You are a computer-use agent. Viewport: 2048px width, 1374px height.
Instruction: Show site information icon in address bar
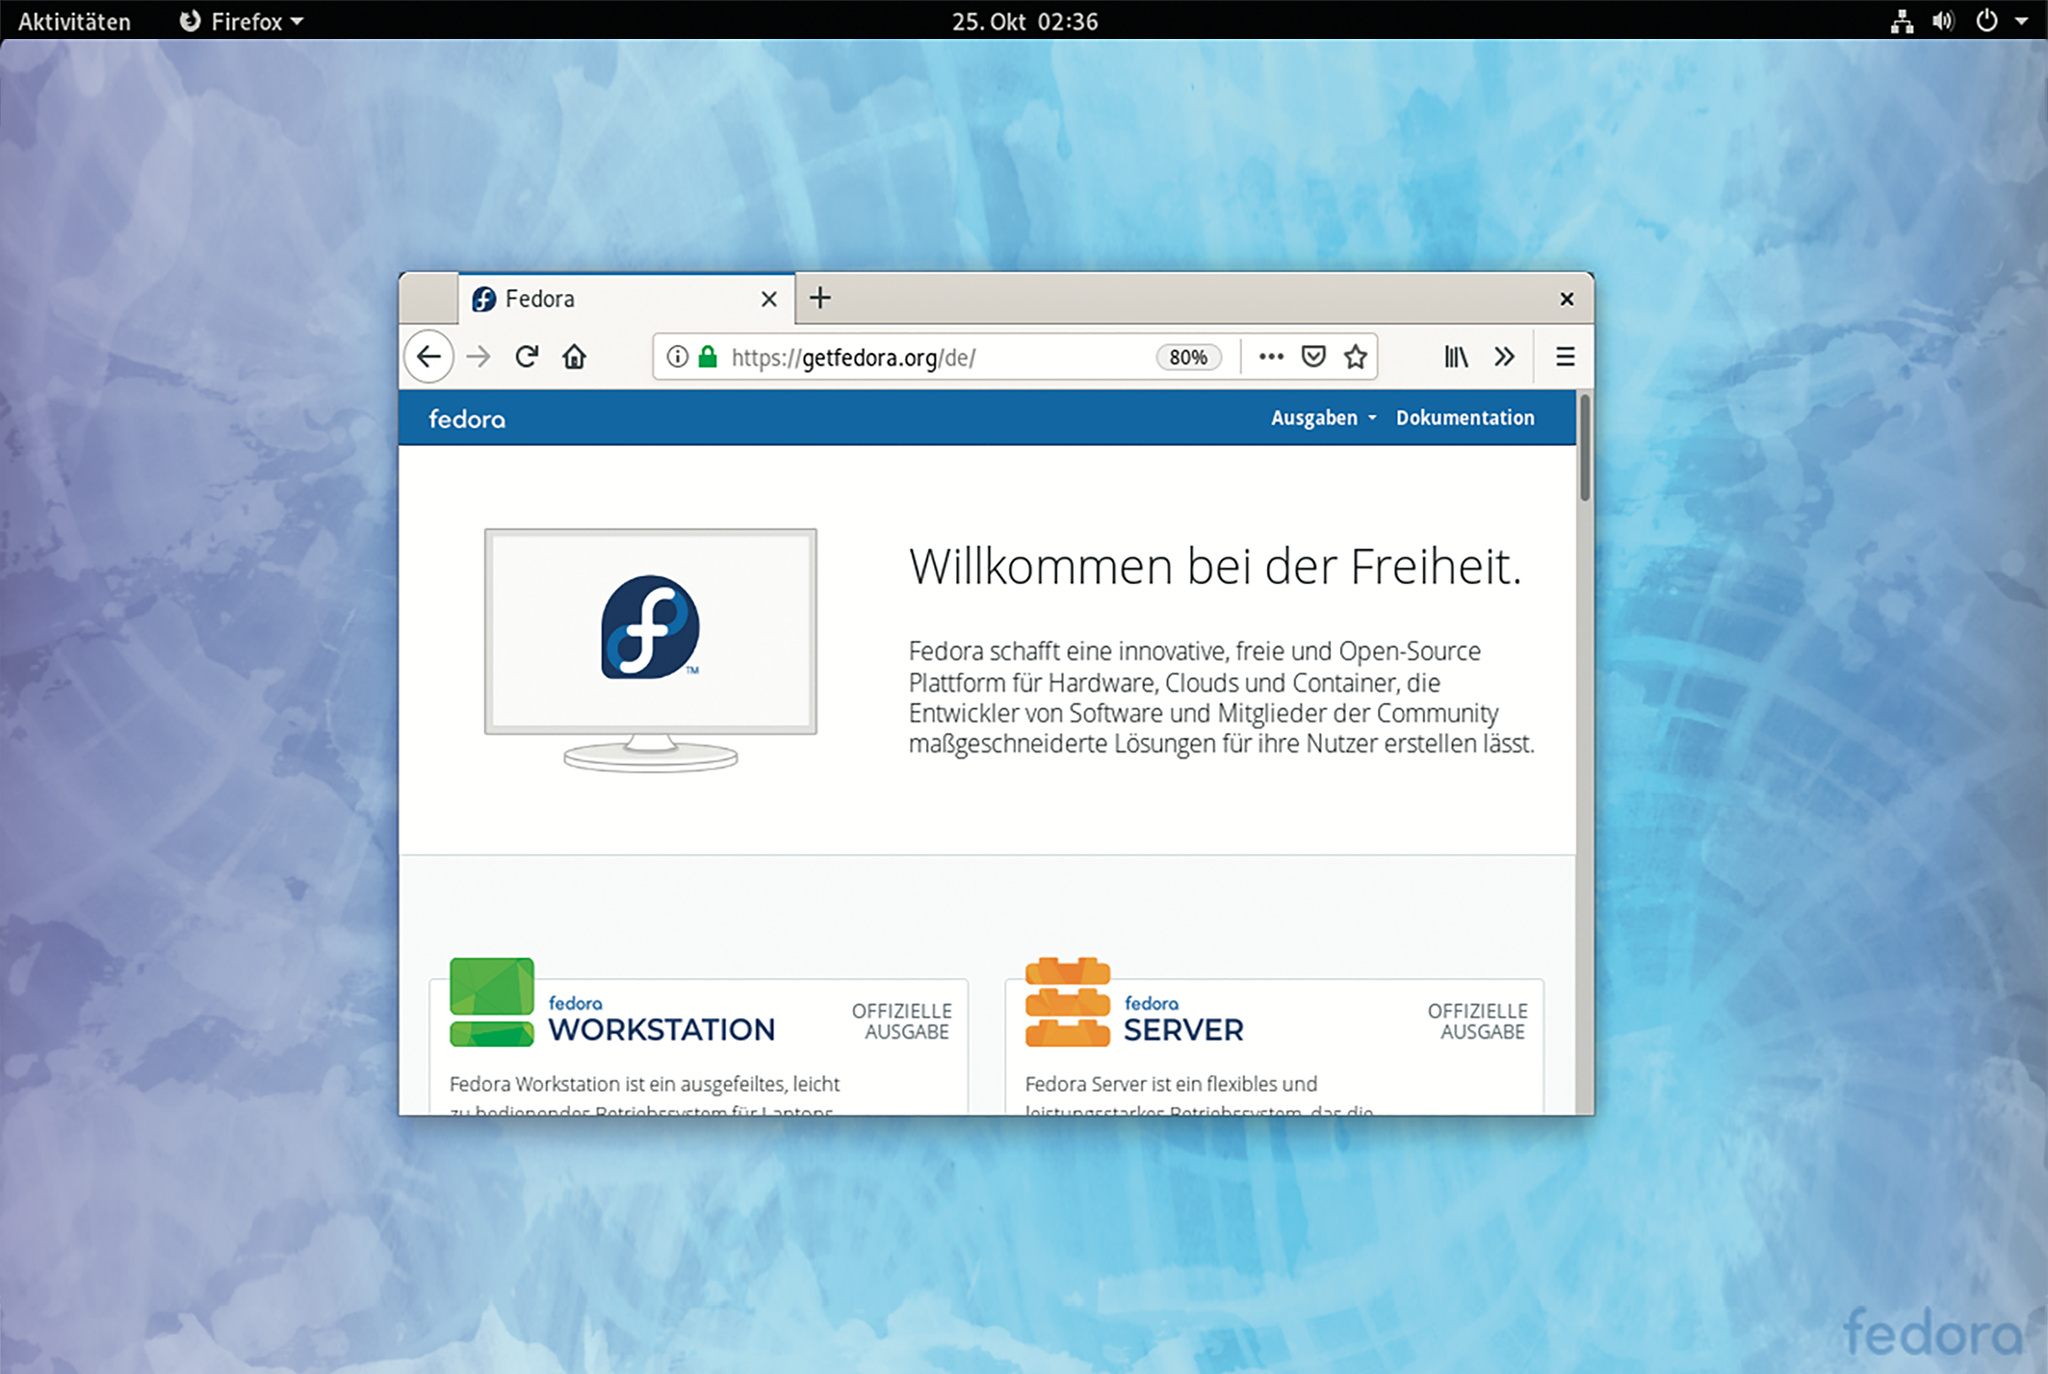677,357
